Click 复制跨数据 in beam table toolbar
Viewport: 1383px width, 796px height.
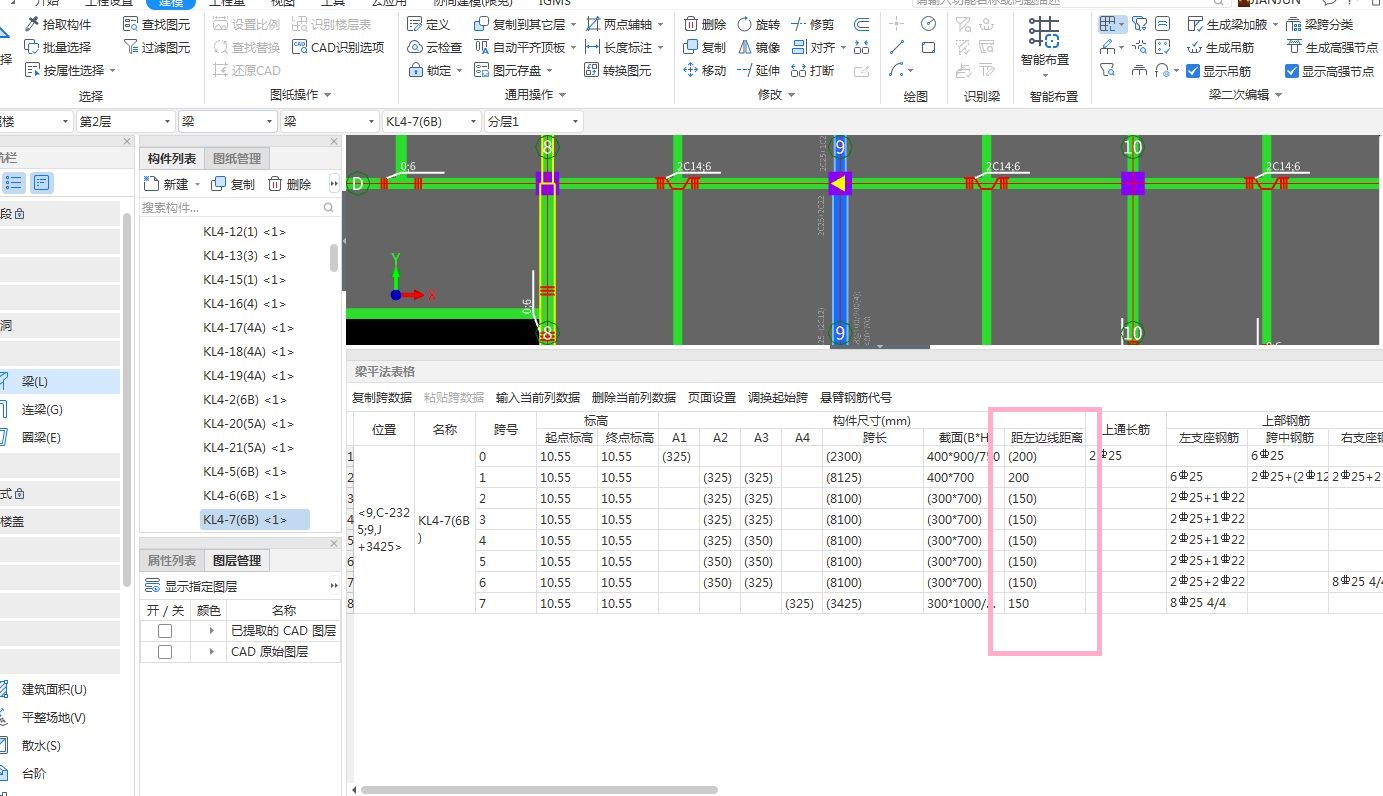pos(382,397)
